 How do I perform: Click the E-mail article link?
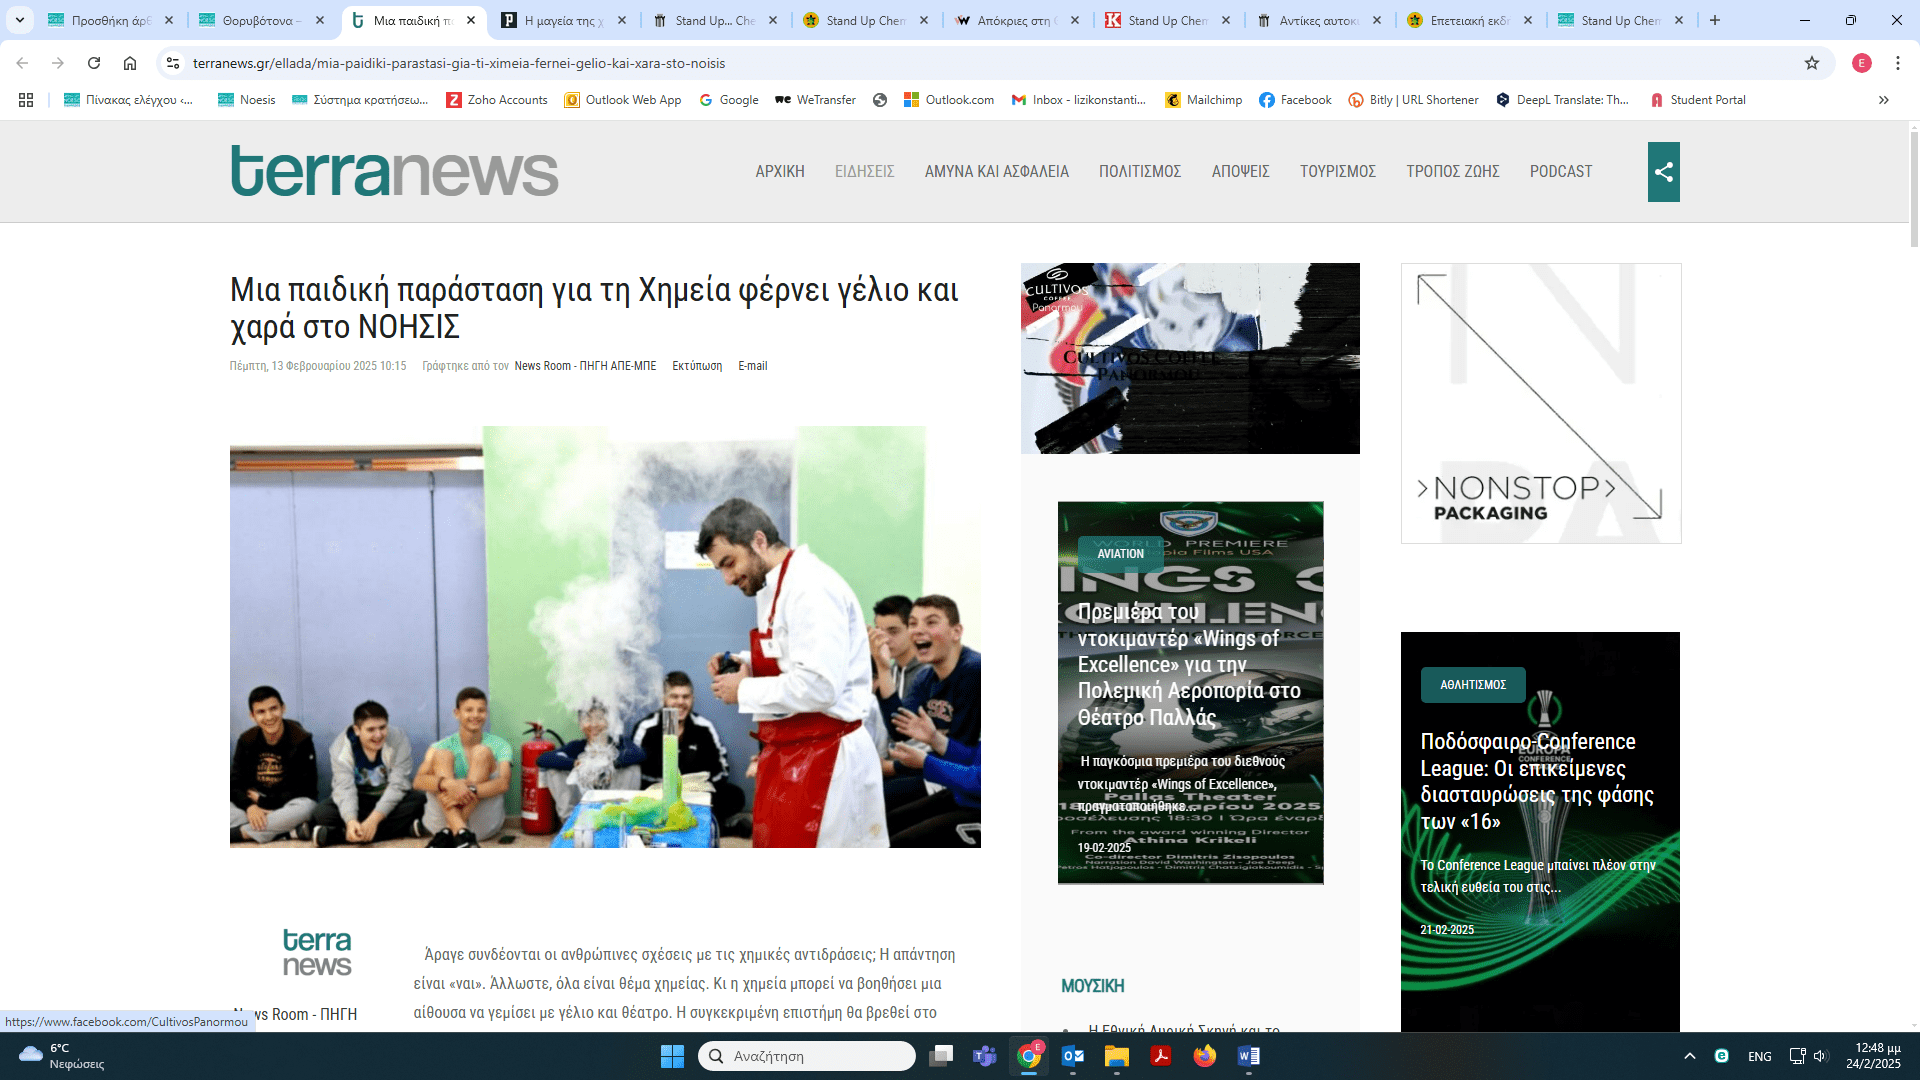pos(752,366)
